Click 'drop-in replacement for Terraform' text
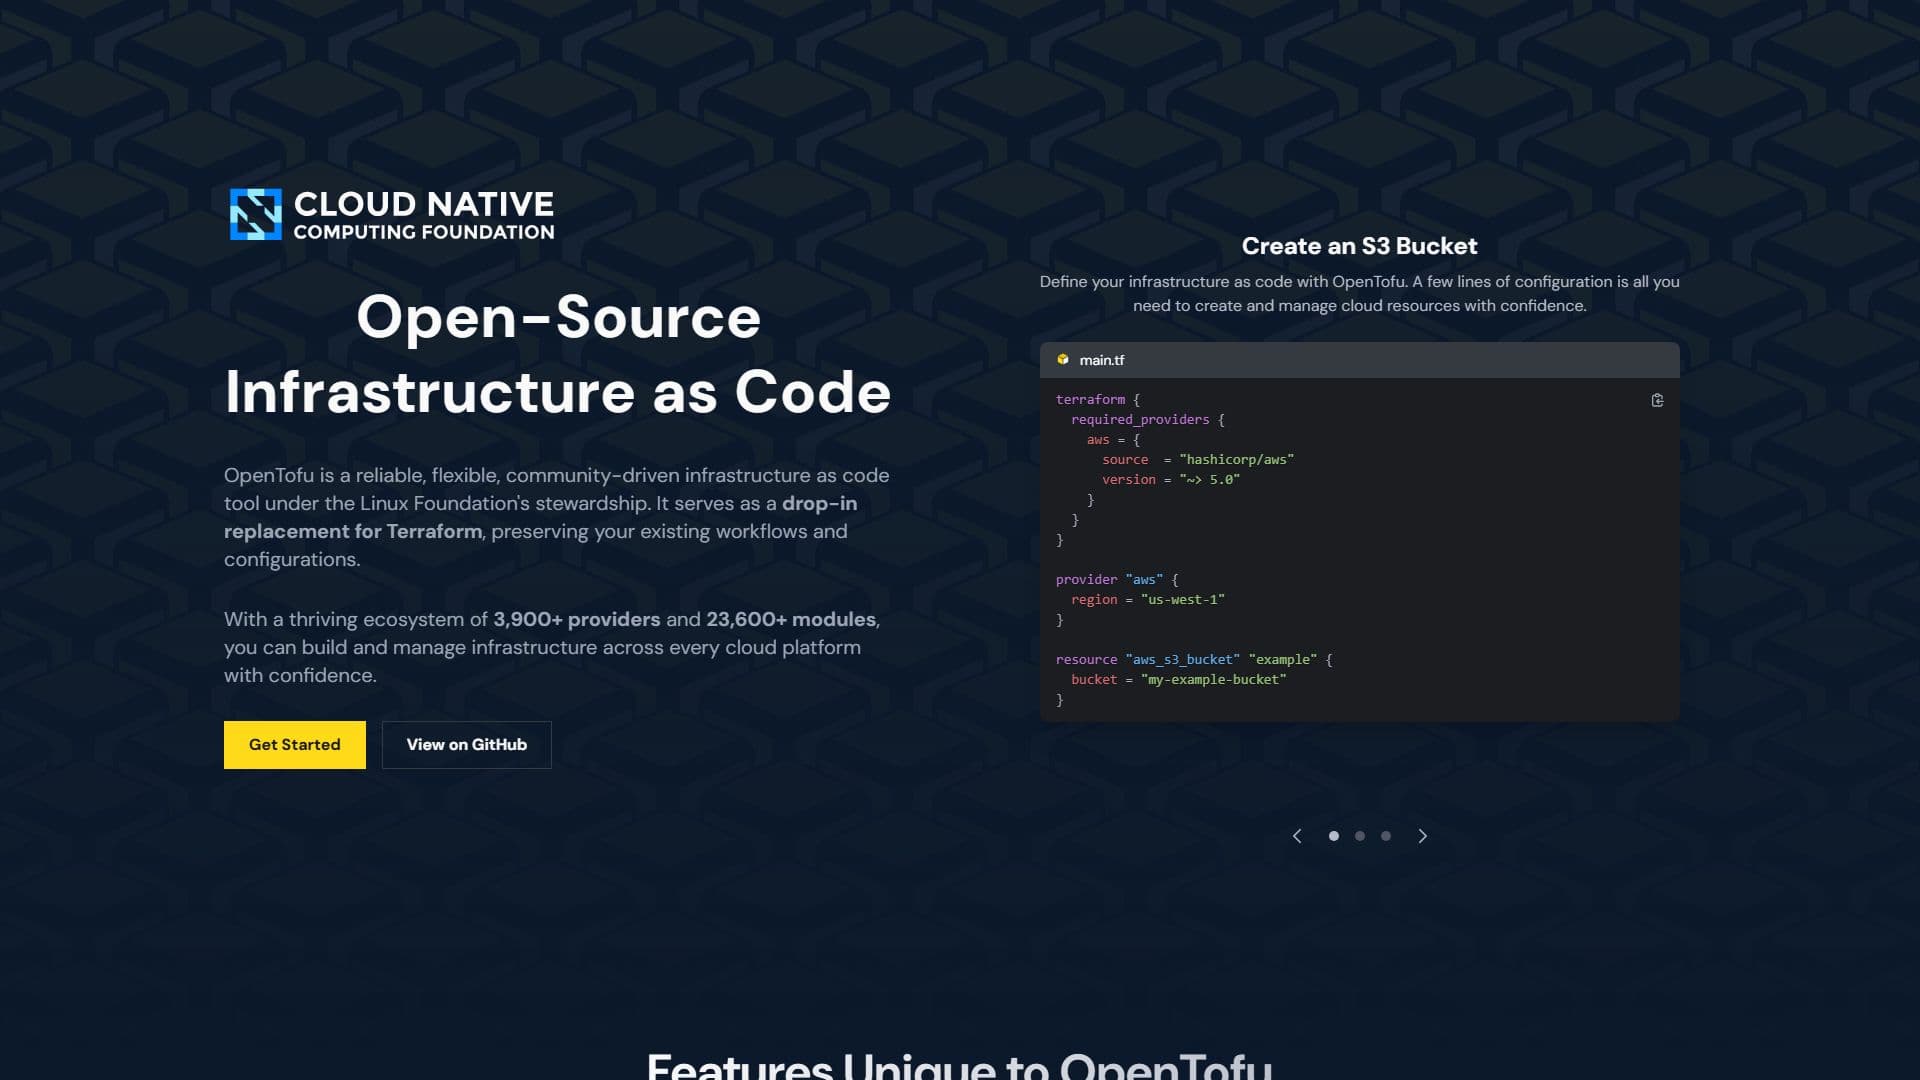 540,517
